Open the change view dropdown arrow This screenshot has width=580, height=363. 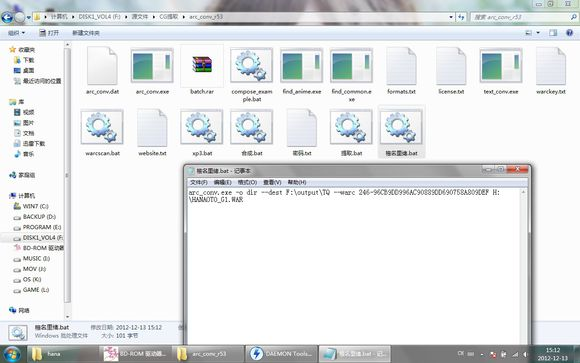point(538,33)
